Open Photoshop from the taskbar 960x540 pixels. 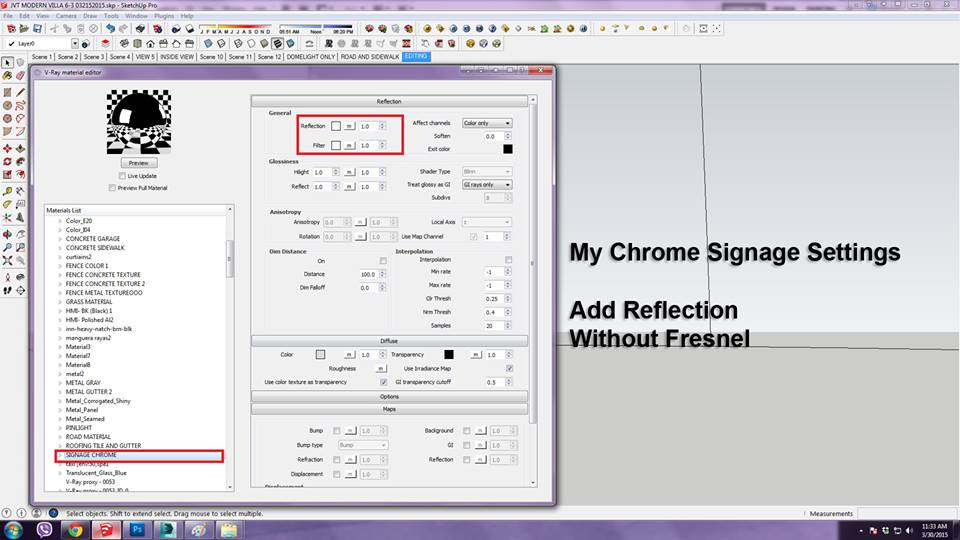(x=137, y=530)
